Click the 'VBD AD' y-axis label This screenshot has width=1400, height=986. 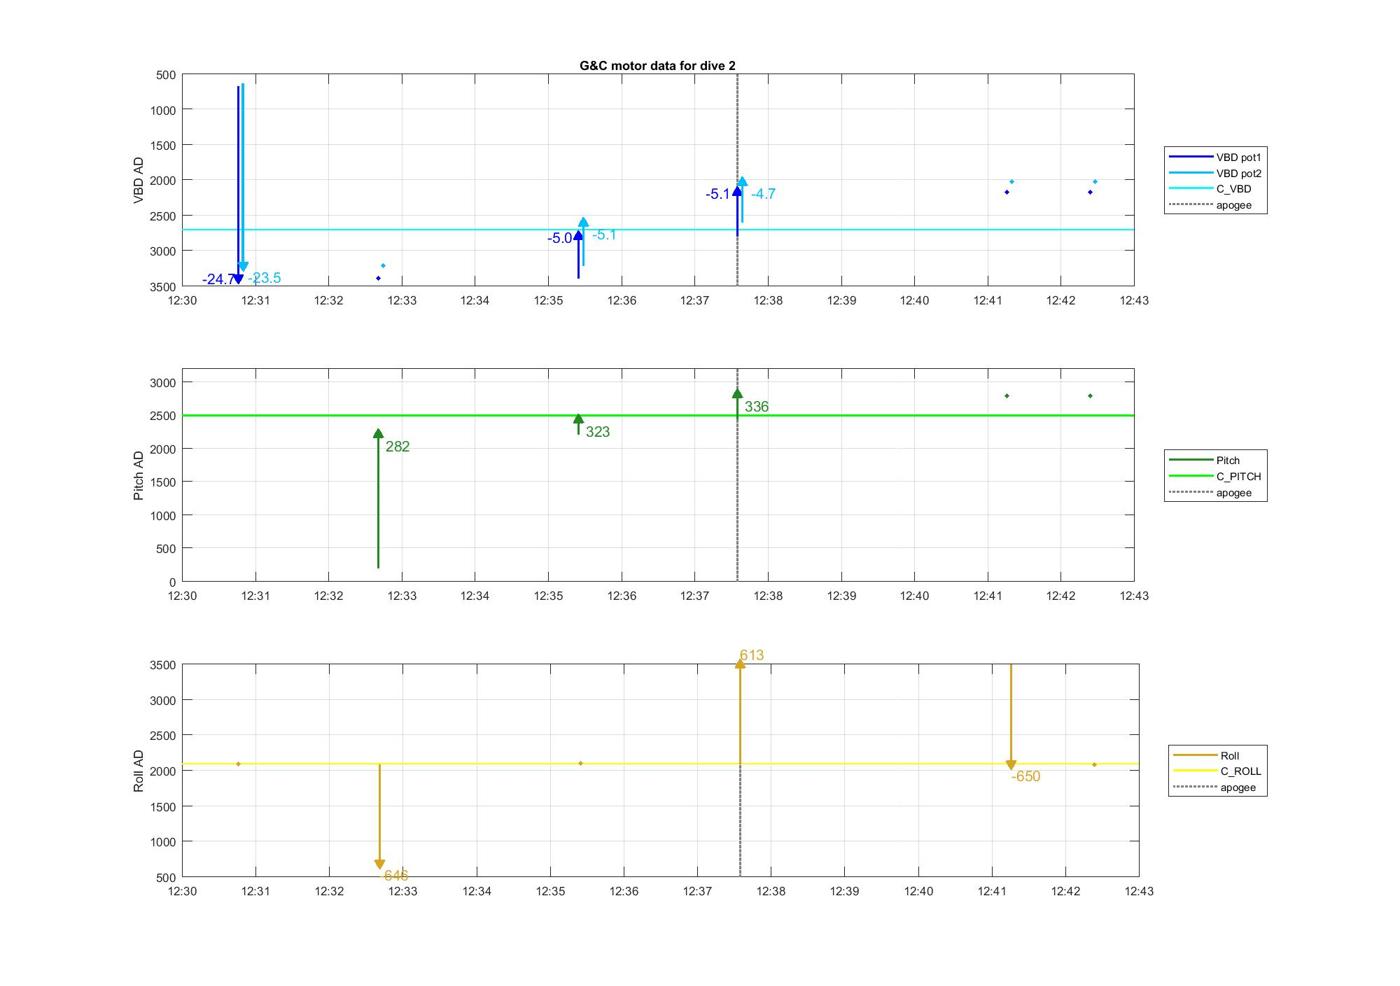click(x=139, y=180)
